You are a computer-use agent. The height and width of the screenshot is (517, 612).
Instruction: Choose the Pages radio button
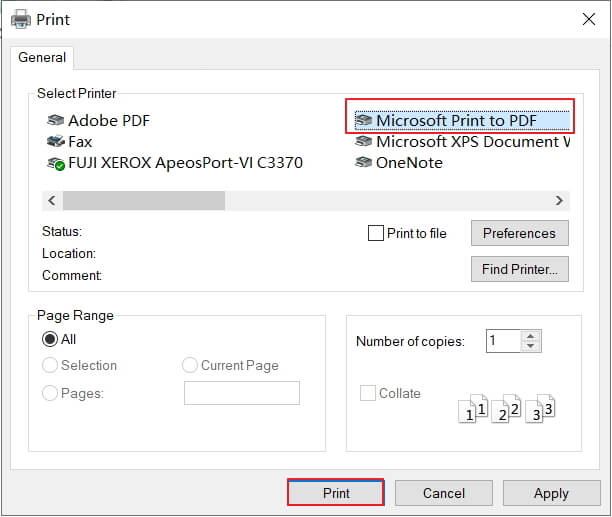(50, 393)
